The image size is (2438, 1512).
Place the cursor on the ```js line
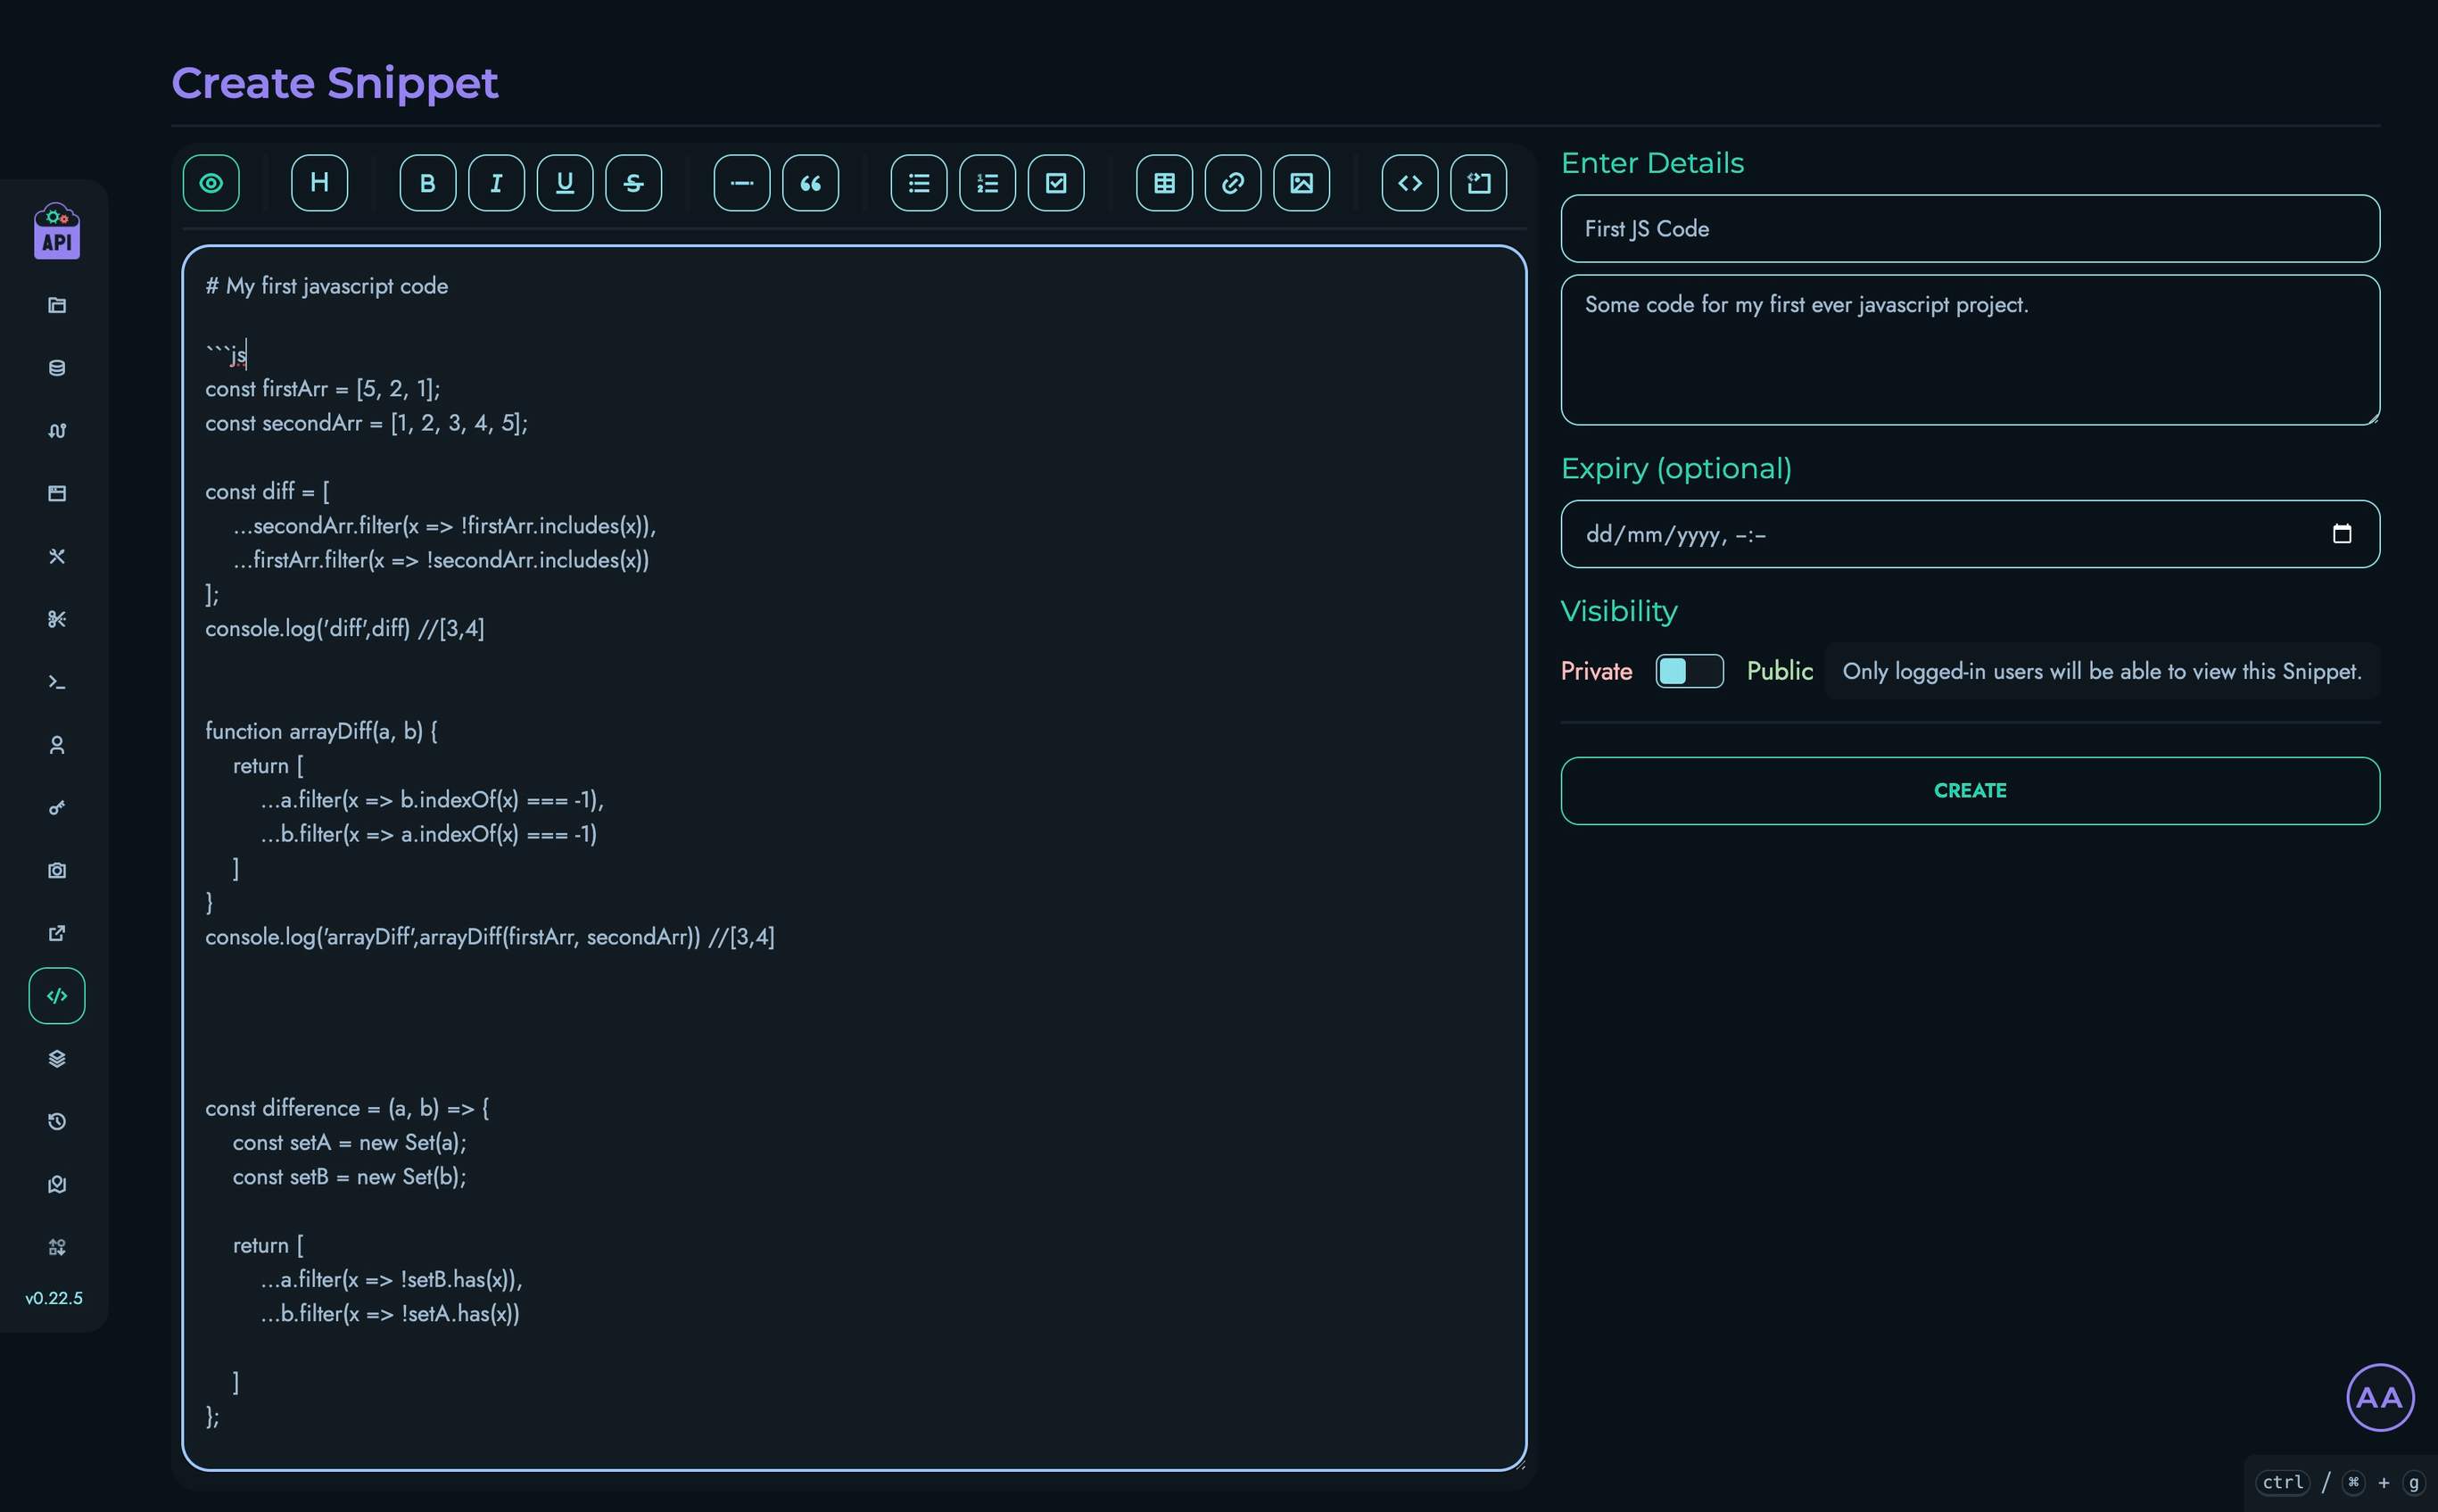click(226, 355)
